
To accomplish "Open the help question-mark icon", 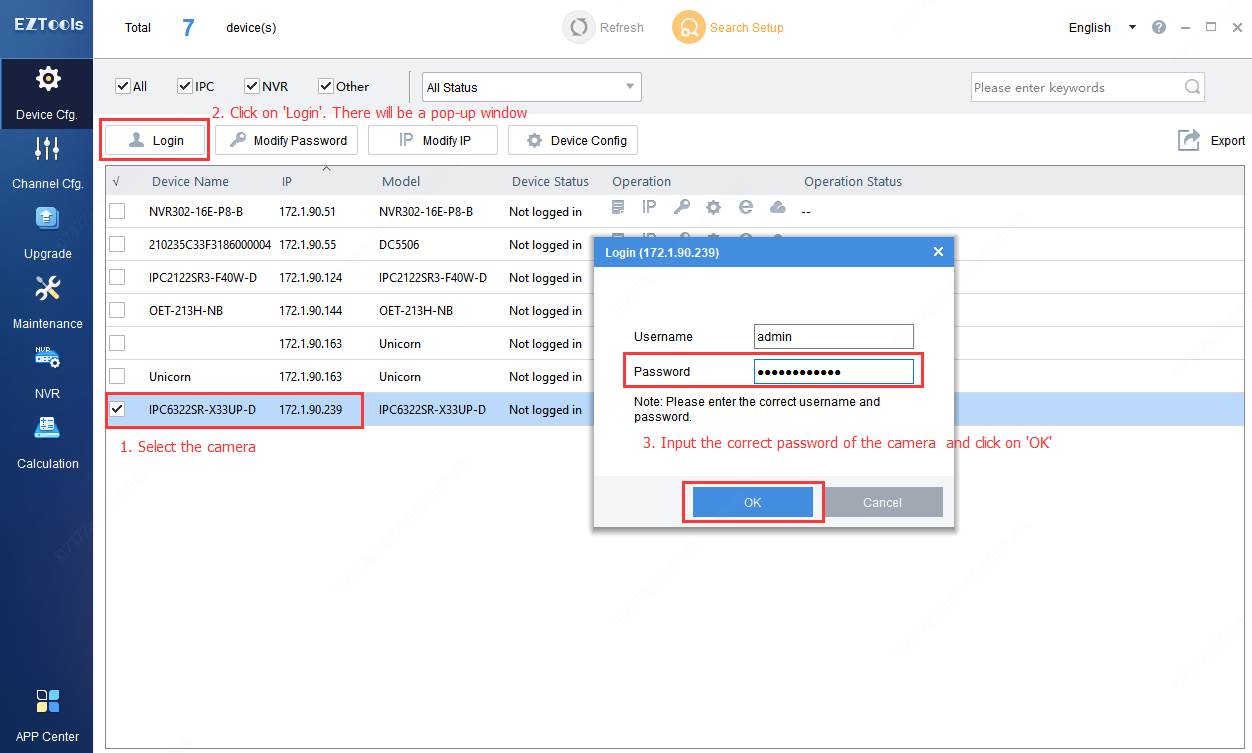I will click(1158, 28).
